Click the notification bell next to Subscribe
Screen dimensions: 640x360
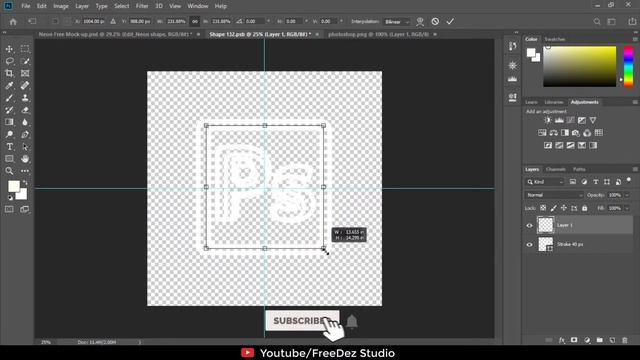(x=352, y=322)
